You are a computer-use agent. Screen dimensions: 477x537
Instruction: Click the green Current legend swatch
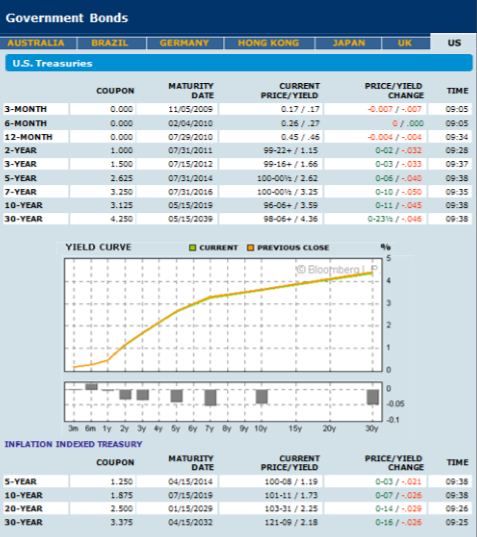pyautogui.click(x=192, y=248)
